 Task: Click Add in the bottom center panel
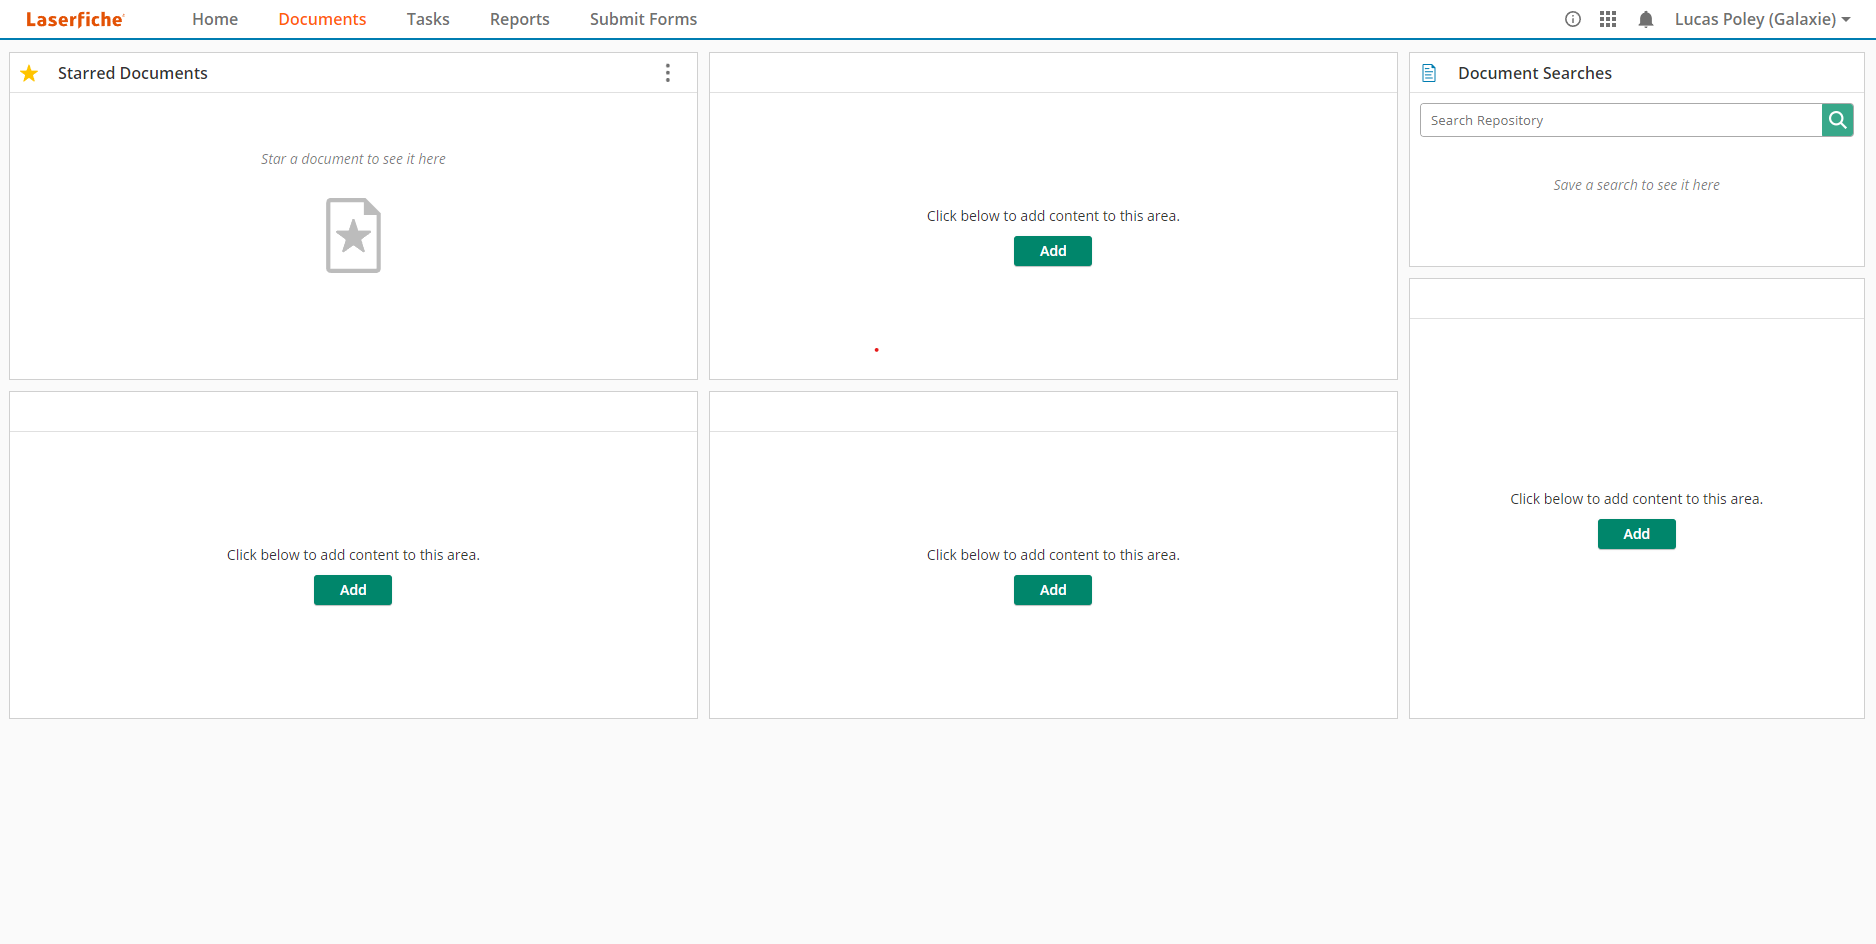point(1052,590)
